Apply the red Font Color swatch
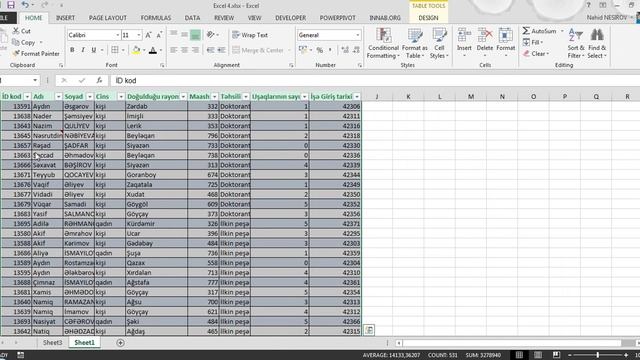 tap(153, 50)
